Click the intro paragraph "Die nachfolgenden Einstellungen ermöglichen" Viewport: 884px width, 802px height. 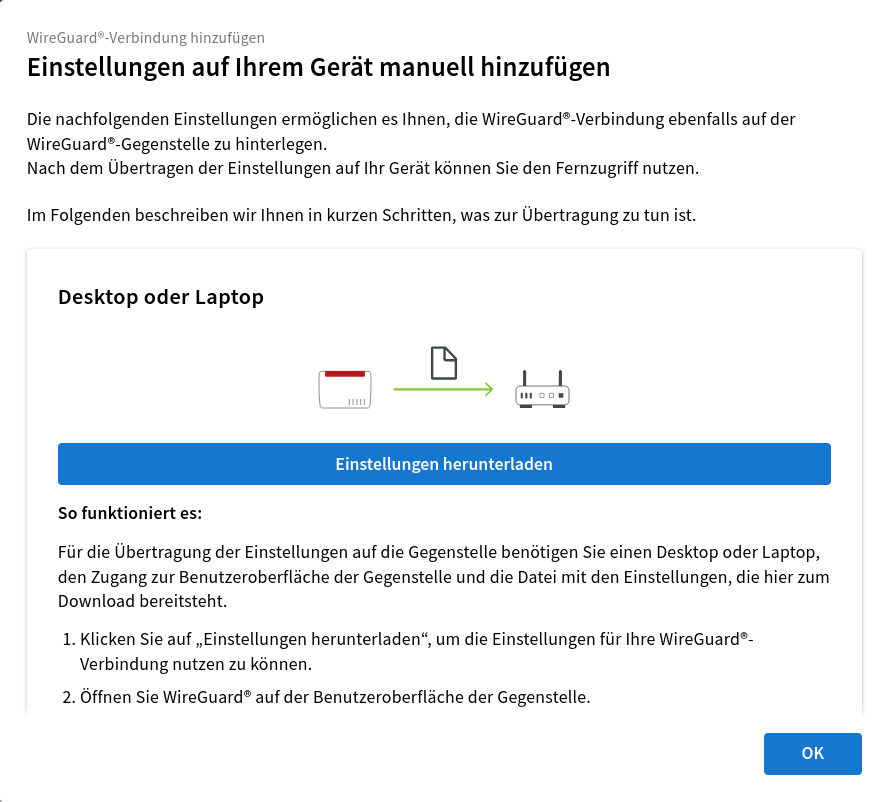[411, 119]
